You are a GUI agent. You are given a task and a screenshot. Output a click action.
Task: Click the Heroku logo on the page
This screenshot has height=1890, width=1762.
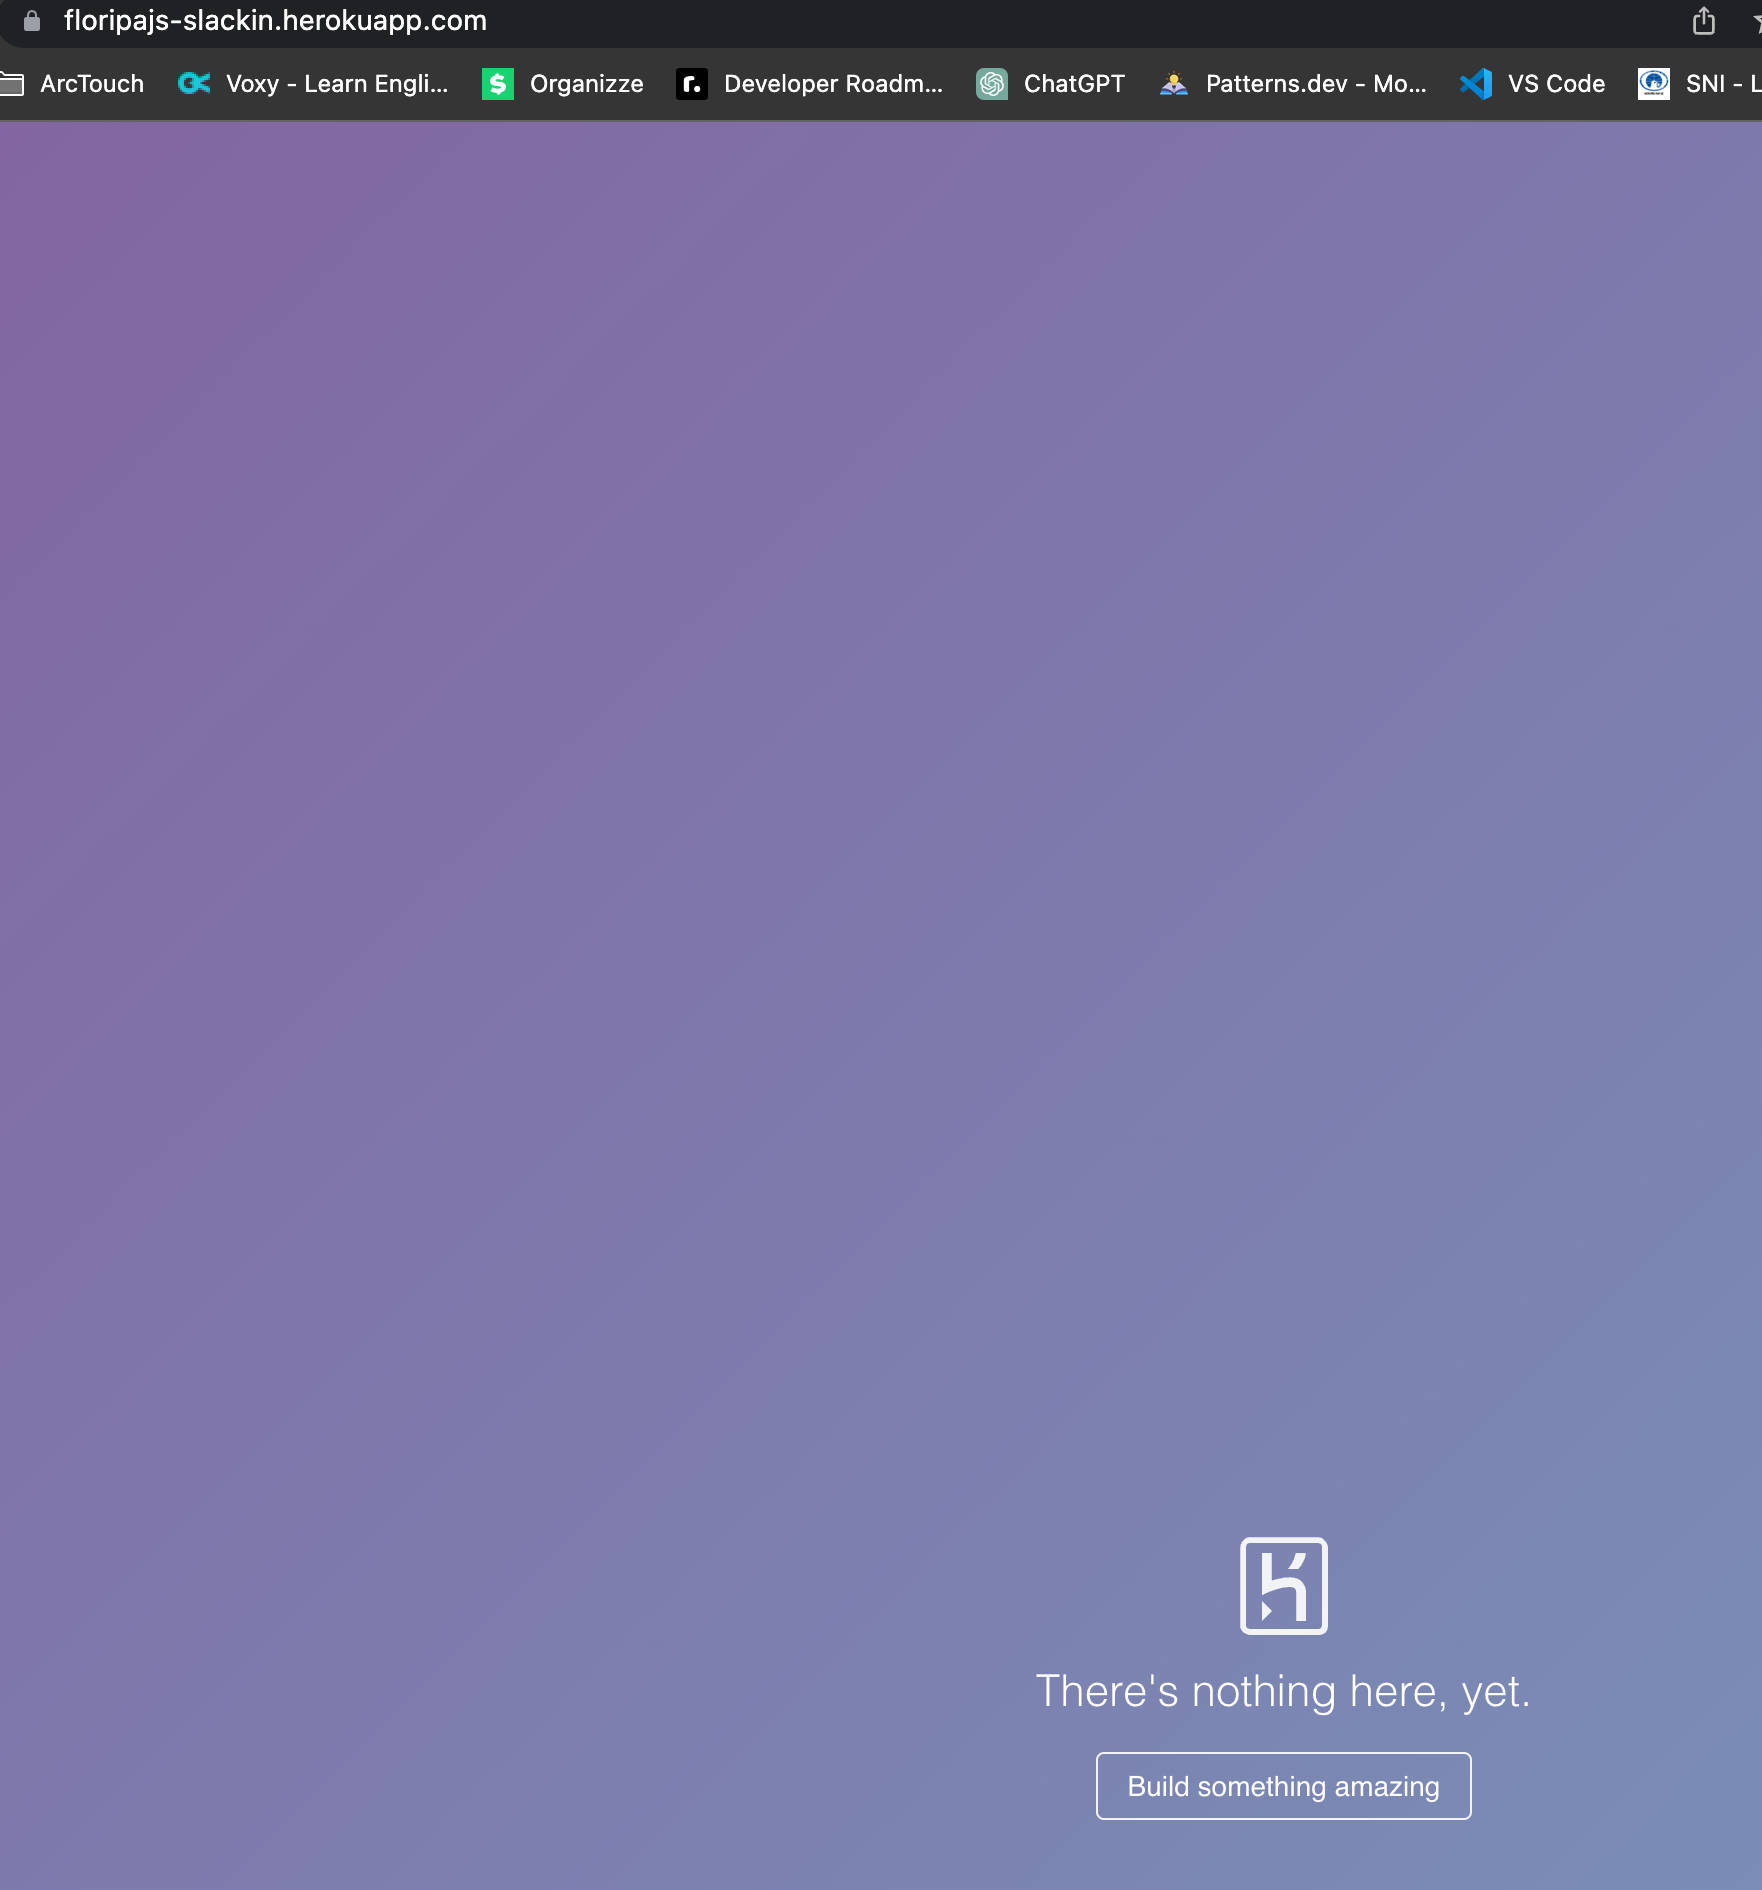click(1284, 1586)
